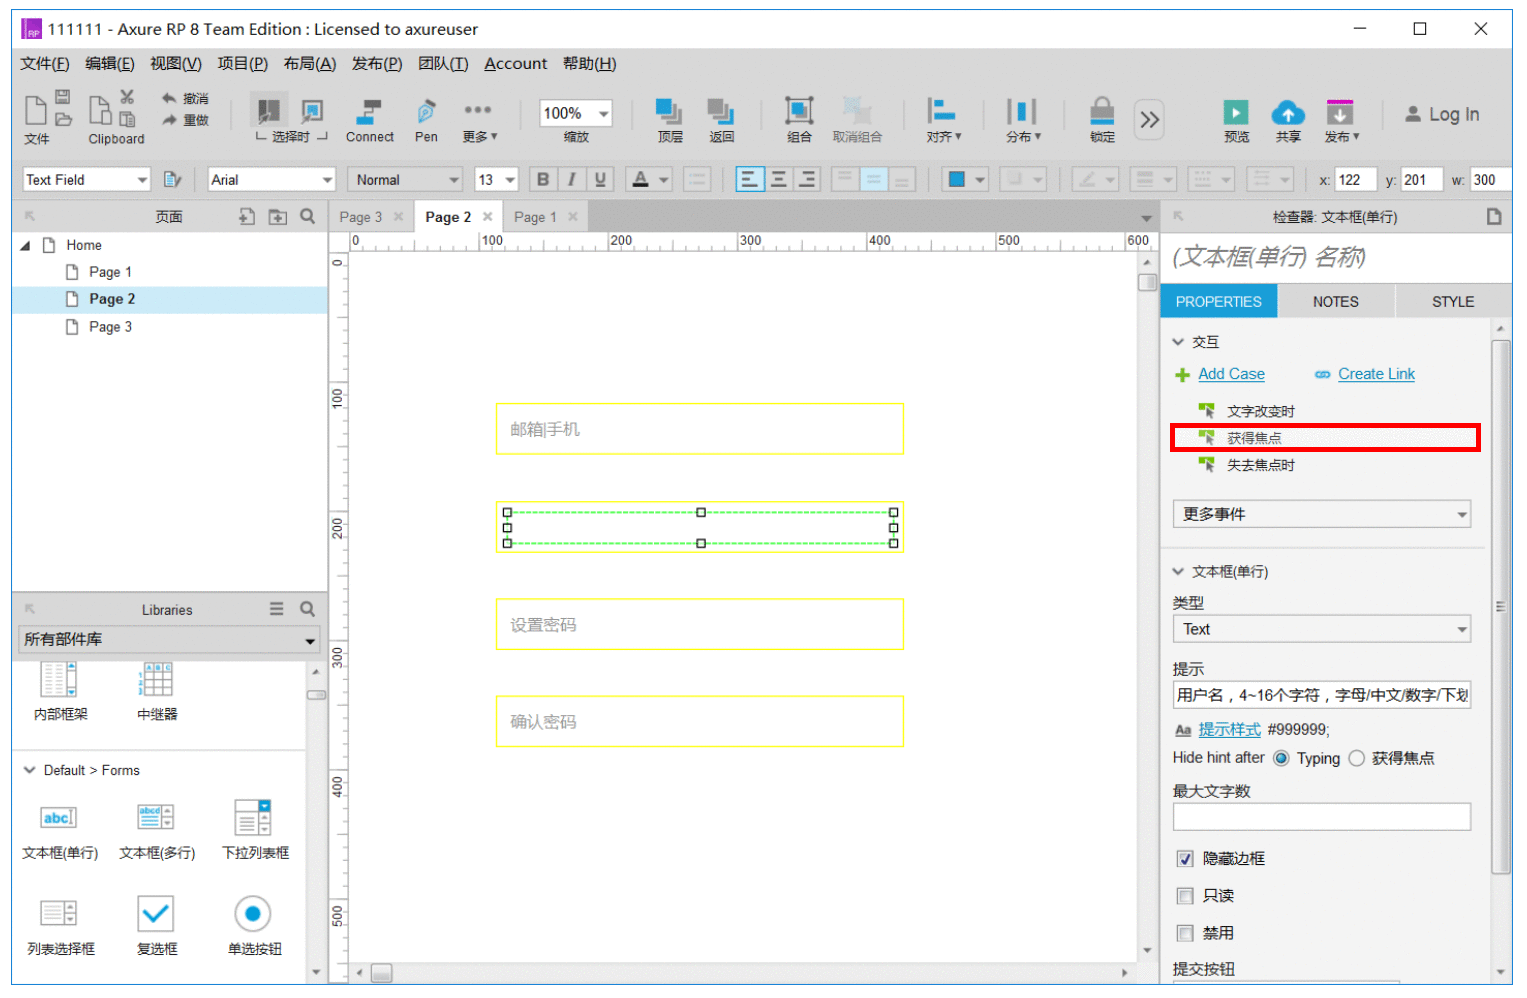
Task: Collapse the Home tree node
Action: pyautogui.click(x=26, y=245)
